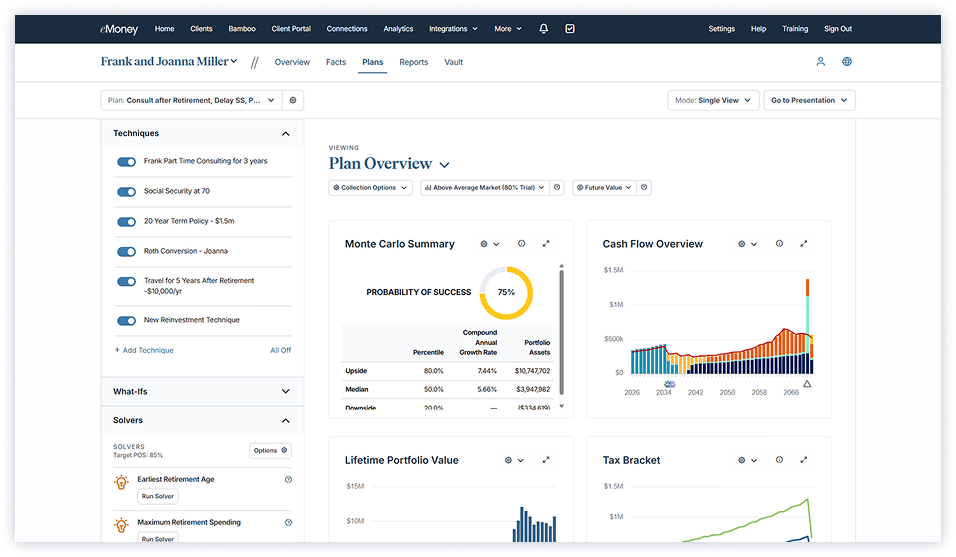Expand the Lifetime Portfolio Value chart
The image size is (956, 557).
tap(546, 460)
